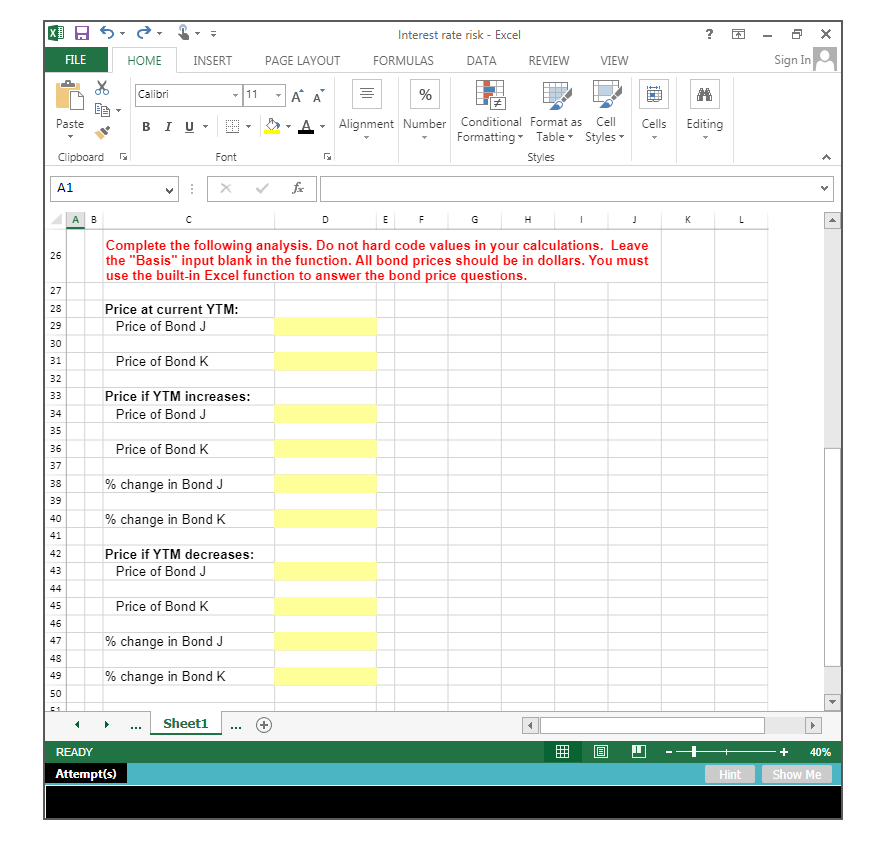Click the Show Me button

[796, 773]
